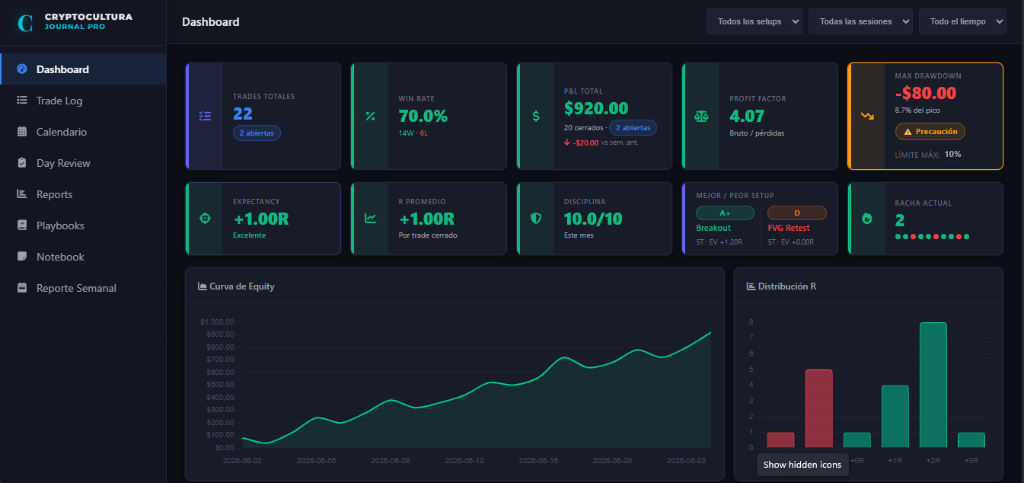Click the Por trade cerrado caption
This screenshot has width=1024, height=483.
coord(428,235)
